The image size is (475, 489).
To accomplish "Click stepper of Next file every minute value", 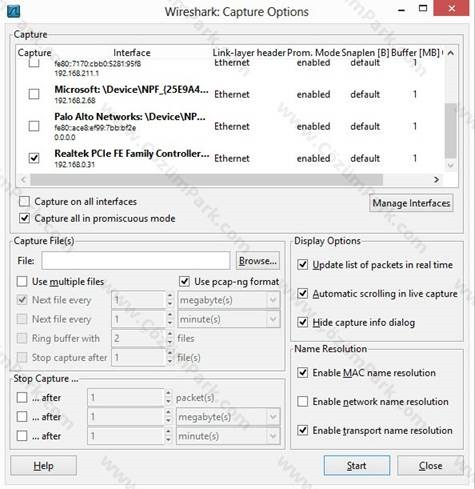I will [170, 319].
